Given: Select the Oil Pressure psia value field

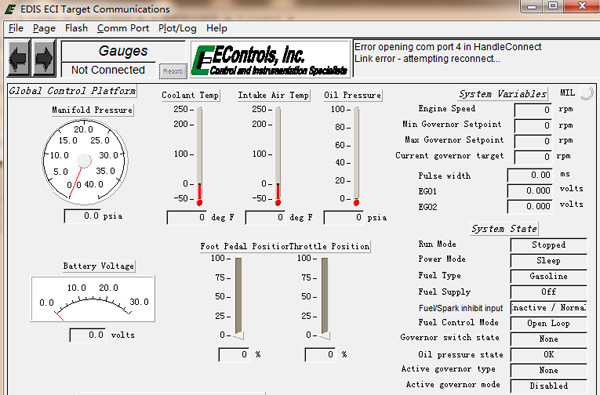Looking at the screenshot, I should click(x=343, y=217).
